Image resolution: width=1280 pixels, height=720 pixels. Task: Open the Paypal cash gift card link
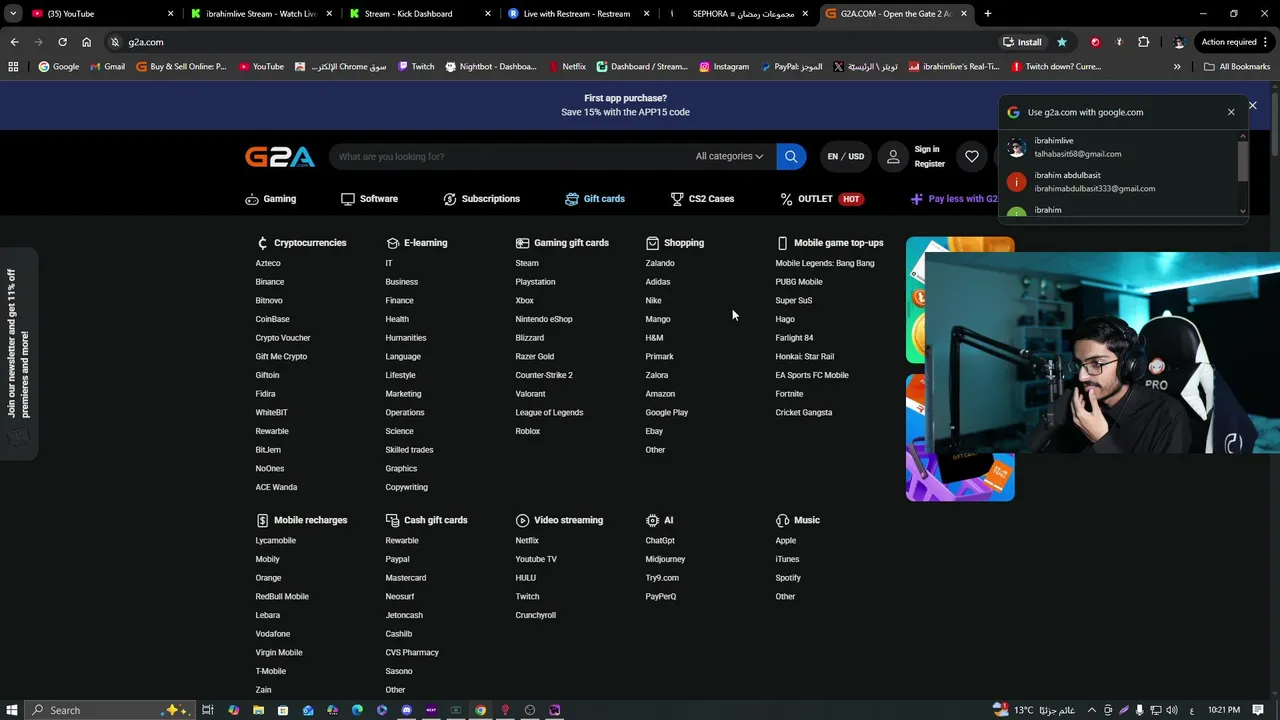pyautogui.click(x=397, y=559)
